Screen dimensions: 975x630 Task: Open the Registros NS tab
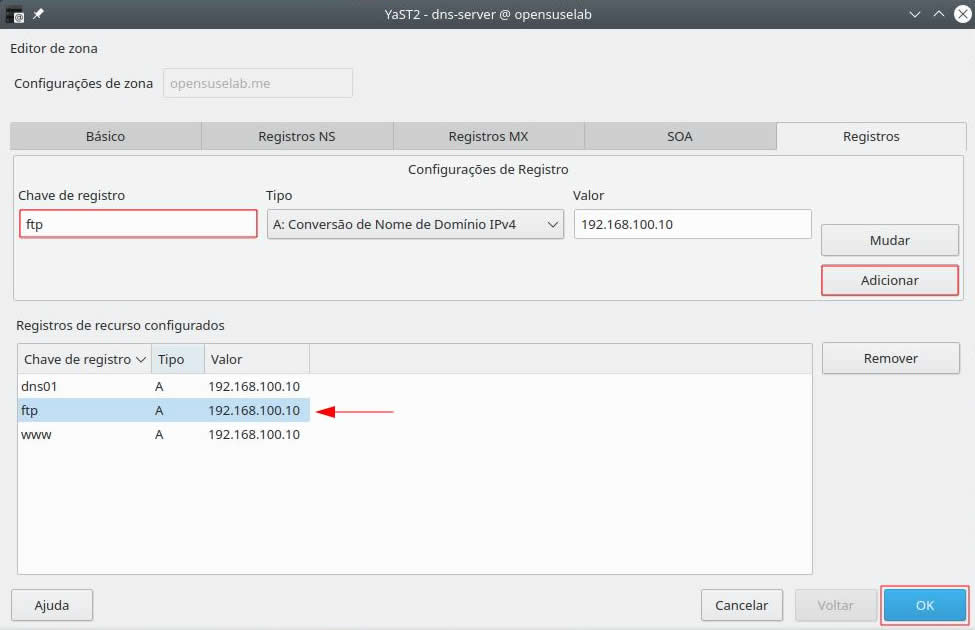click(297, 137)
